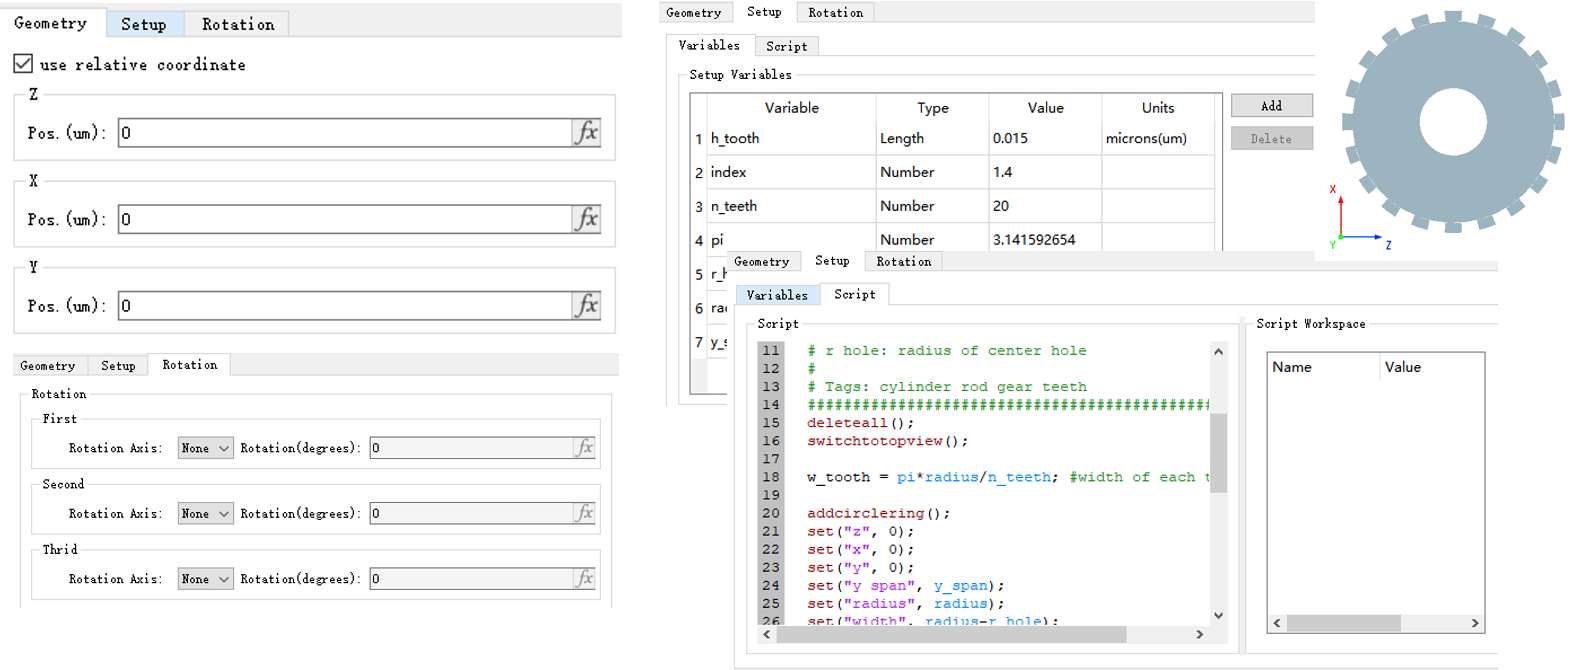The width and height of the screenshot is (1578, 670).
Task: Click the Type column header
Action: point(932,107)
